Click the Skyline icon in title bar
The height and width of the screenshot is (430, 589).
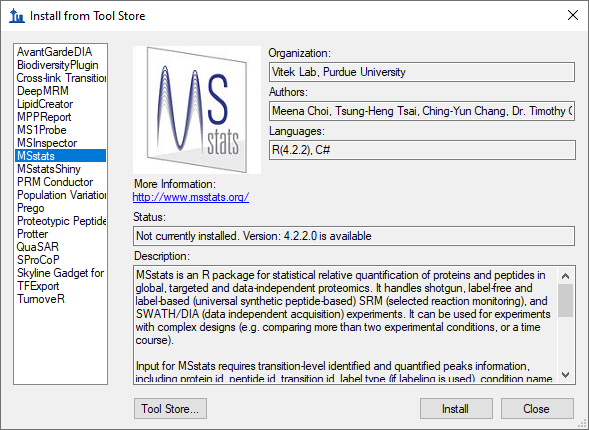(x=17, y=16)
